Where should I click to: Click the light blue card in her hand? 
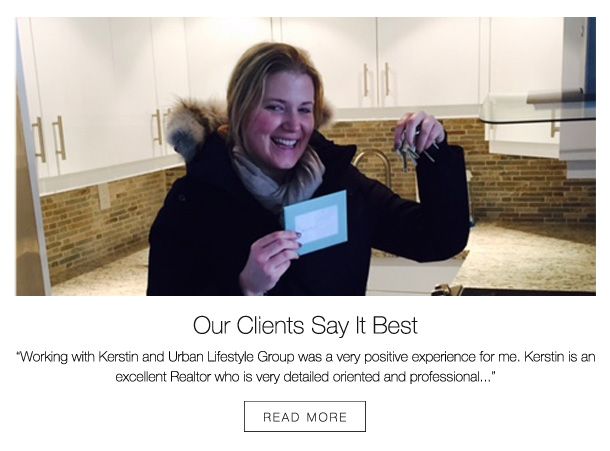(316, 222)
